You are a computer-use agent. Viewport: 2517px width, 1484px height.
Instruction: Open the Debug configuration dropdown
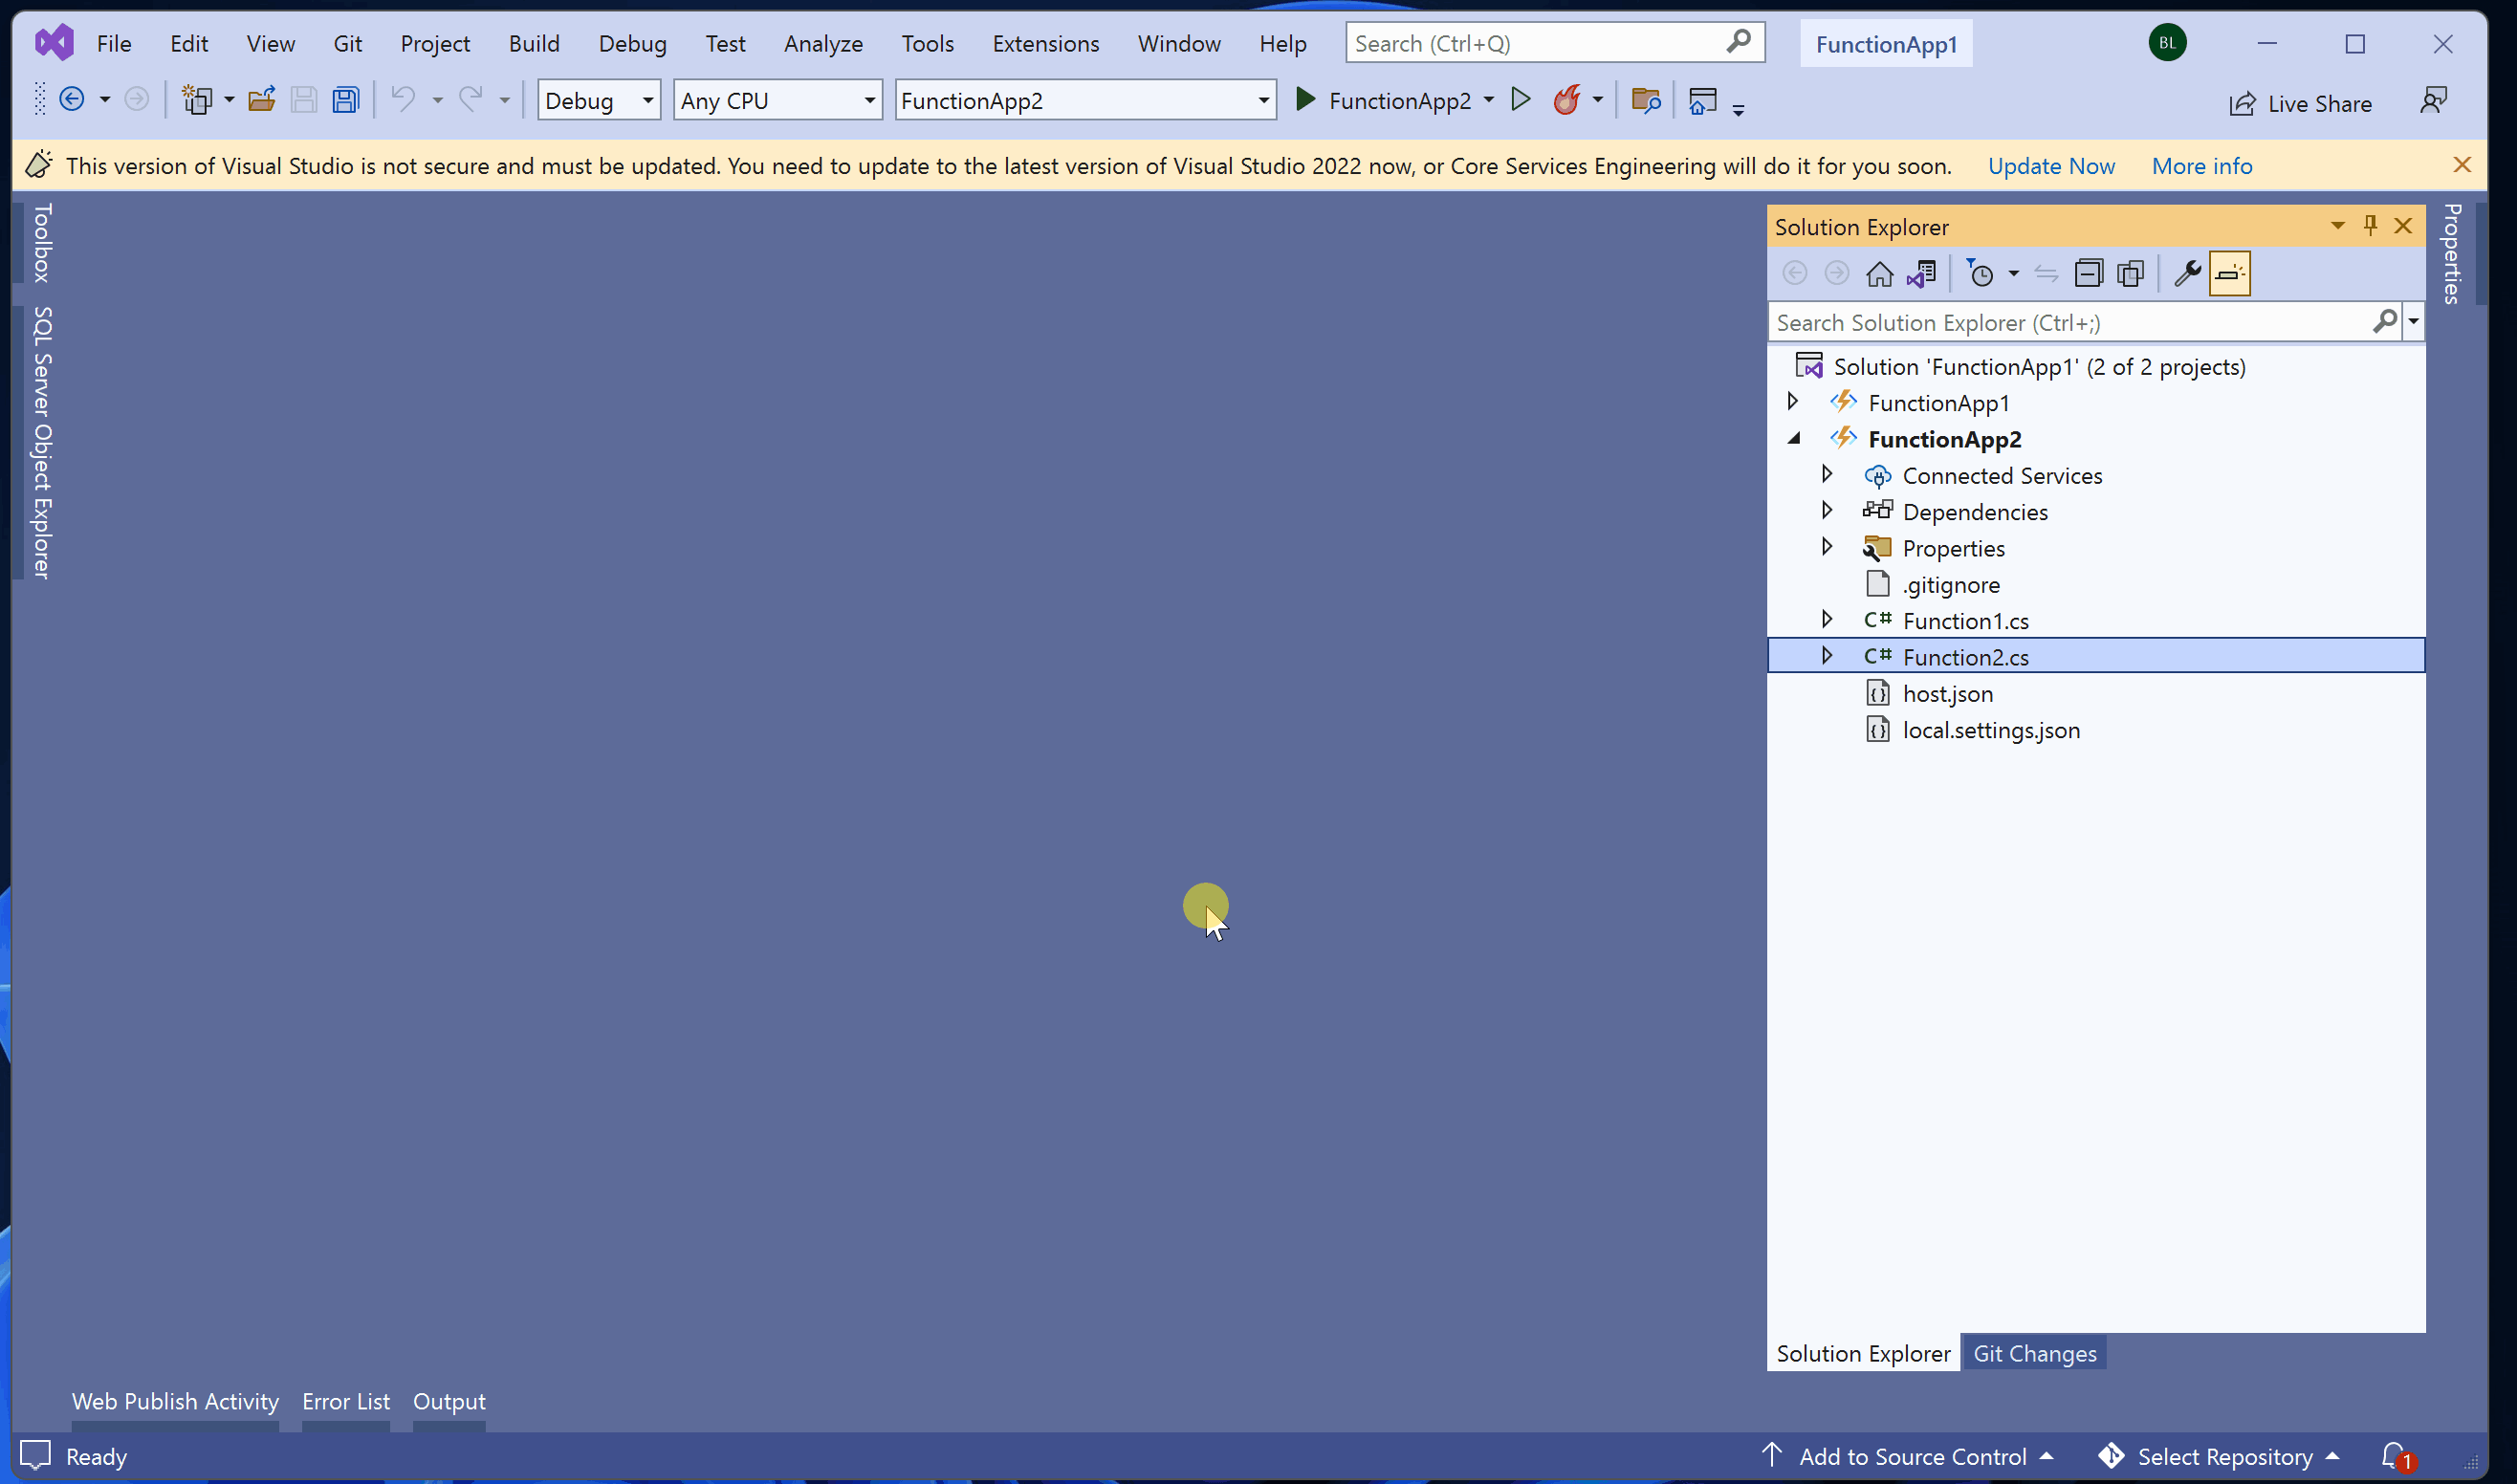[598, 100]
